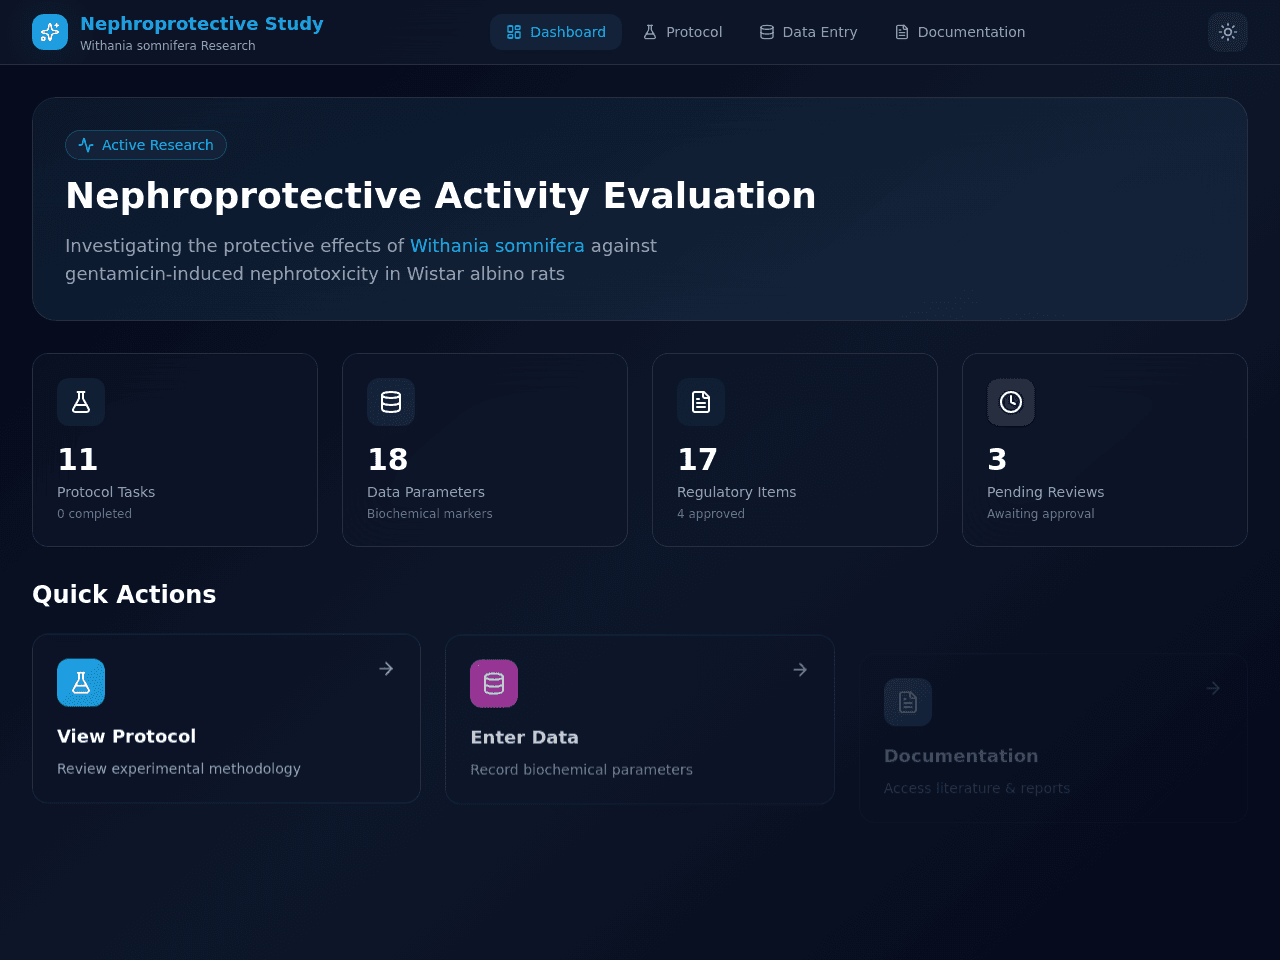1280x960 pixels.
Task: Open the Dashboard tab
Action: click(556, 32)
